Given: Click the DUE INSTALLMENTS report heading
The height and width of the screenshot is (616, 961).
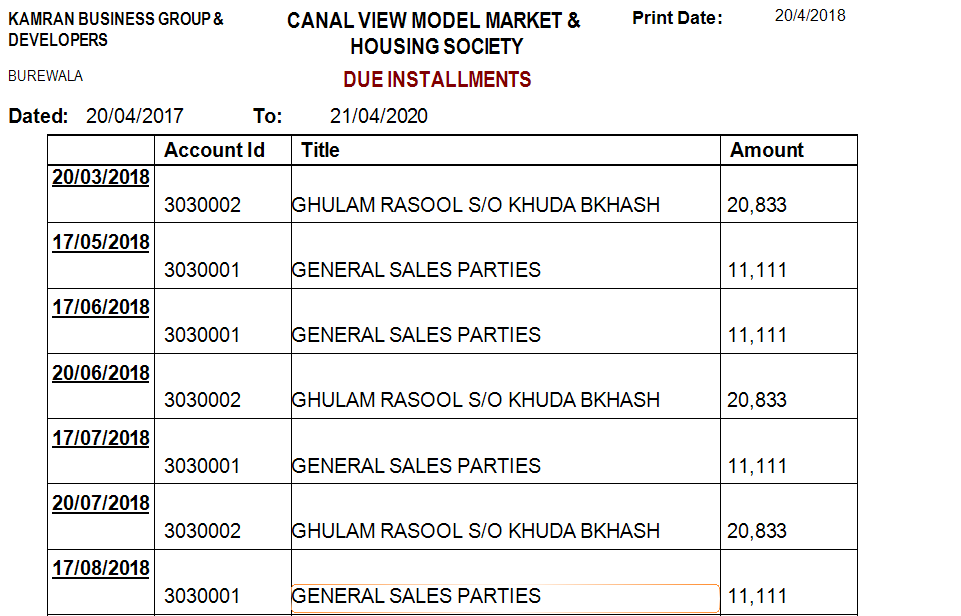Looking at the screenshot, I should point(437,80).
